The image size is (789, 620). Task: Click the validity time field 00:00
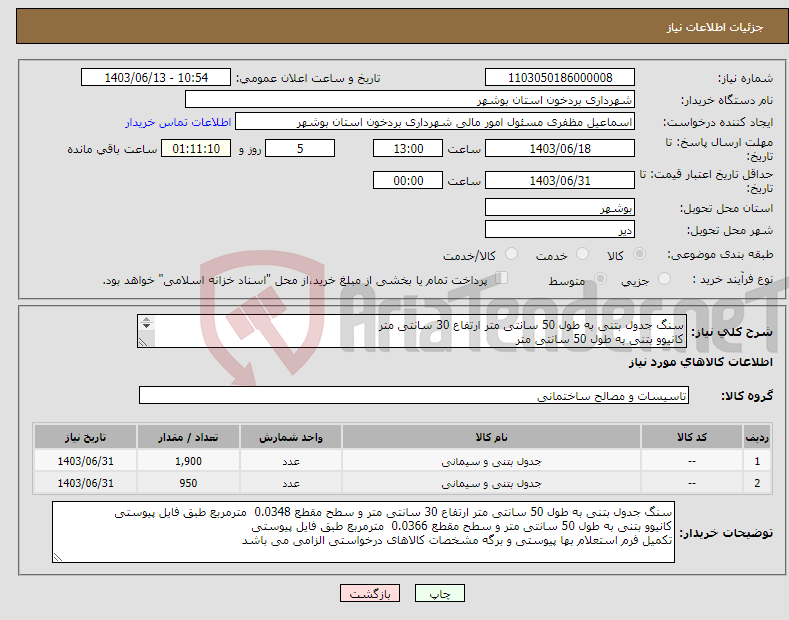coord(408,180)
